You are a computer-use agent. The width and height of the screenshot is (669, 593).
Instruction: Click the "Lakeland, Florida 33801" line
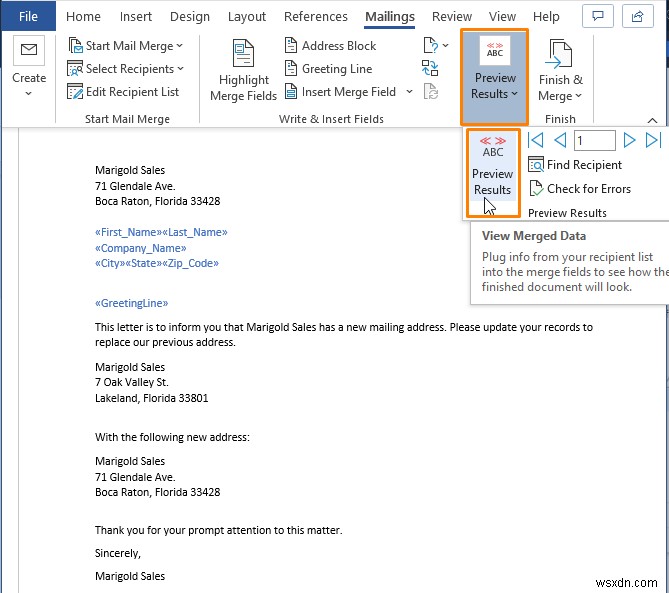(151, 398)
